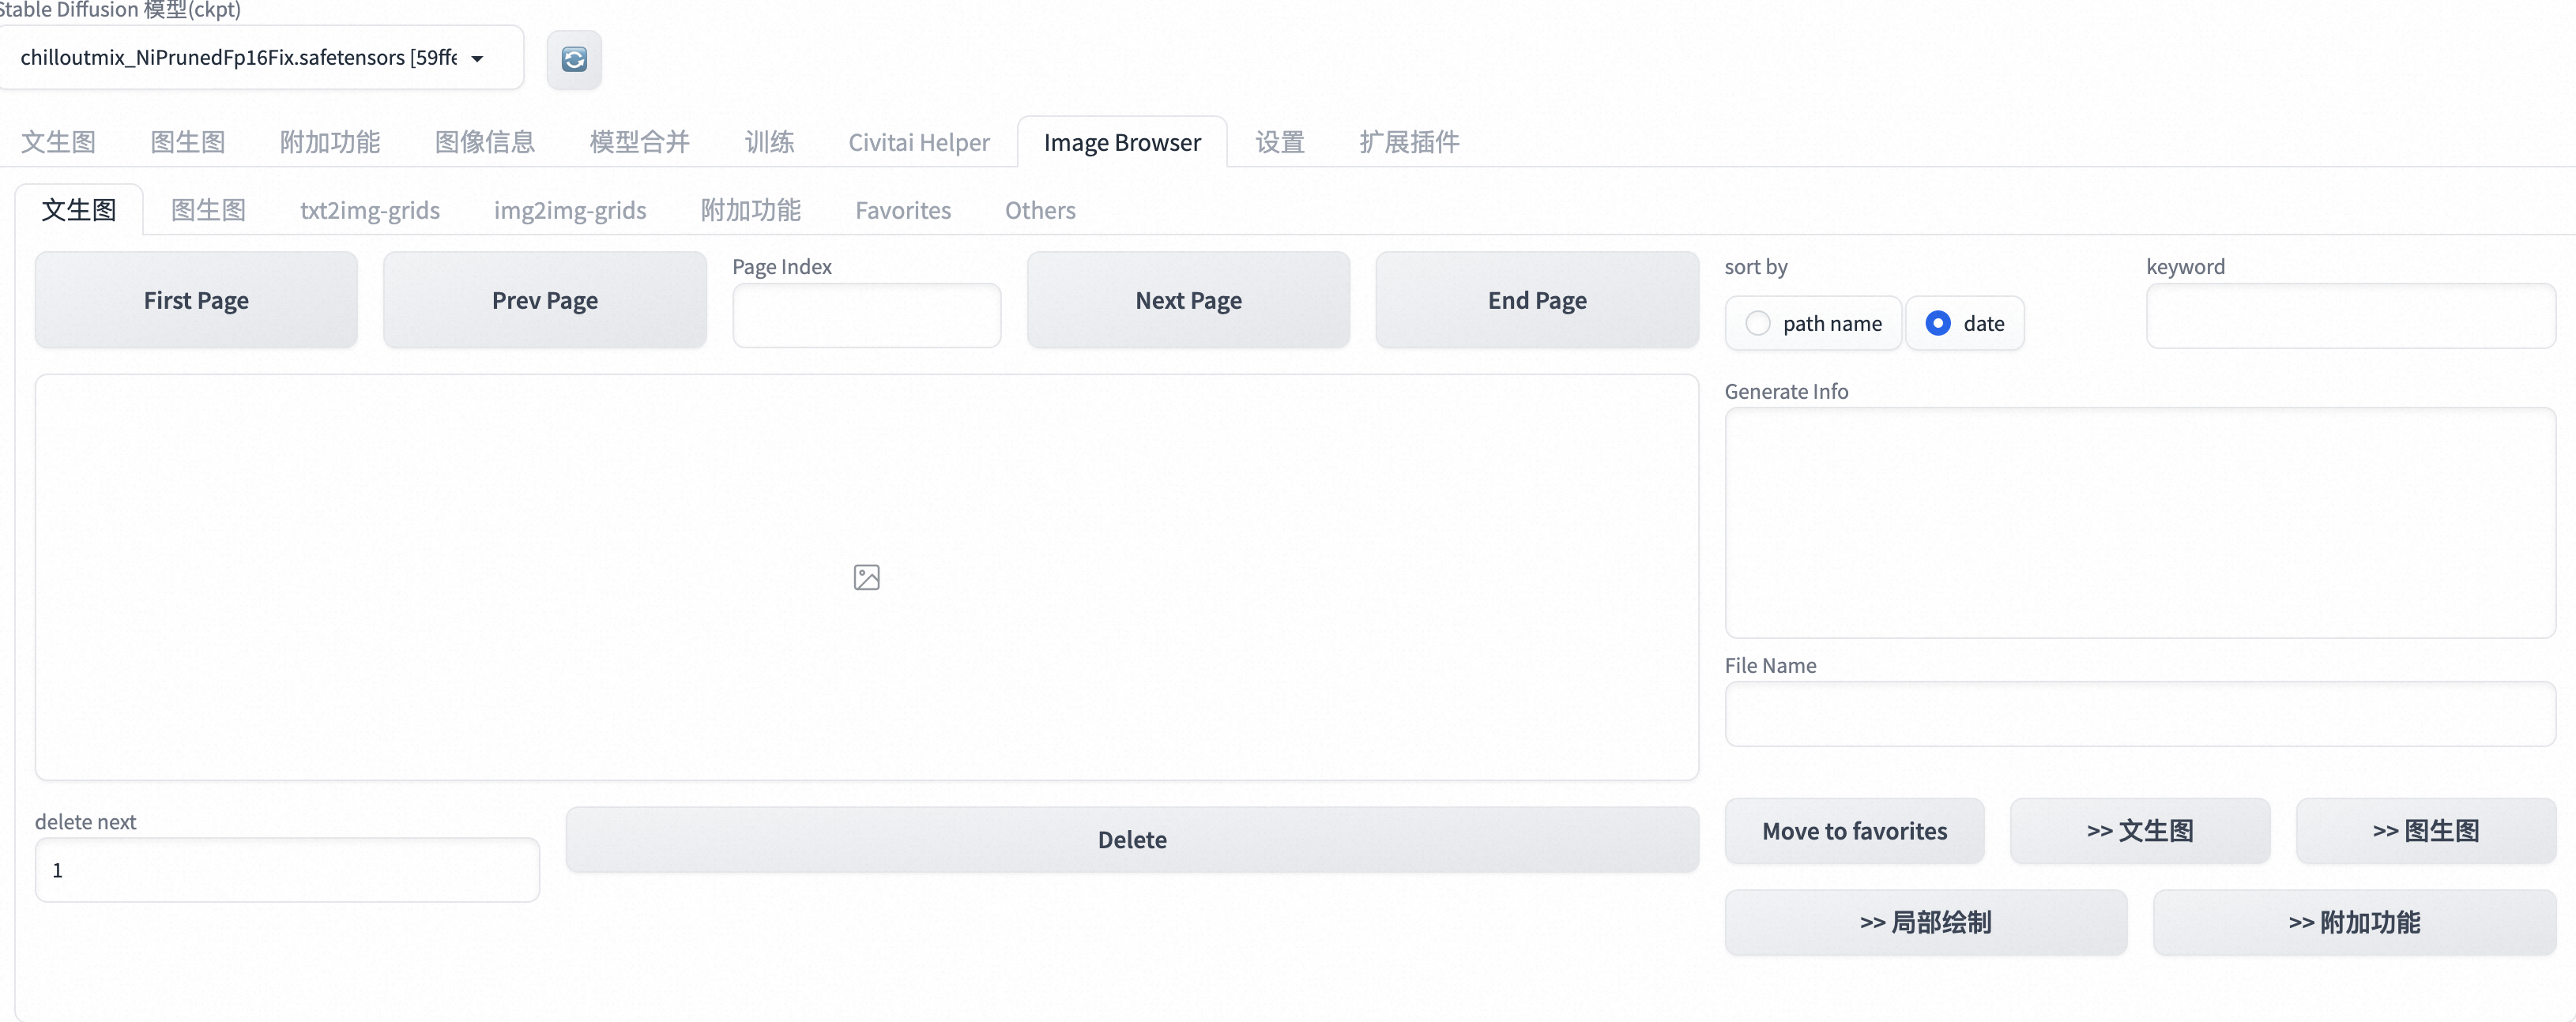Open the 图像信息 main tab

pos(485,142)
